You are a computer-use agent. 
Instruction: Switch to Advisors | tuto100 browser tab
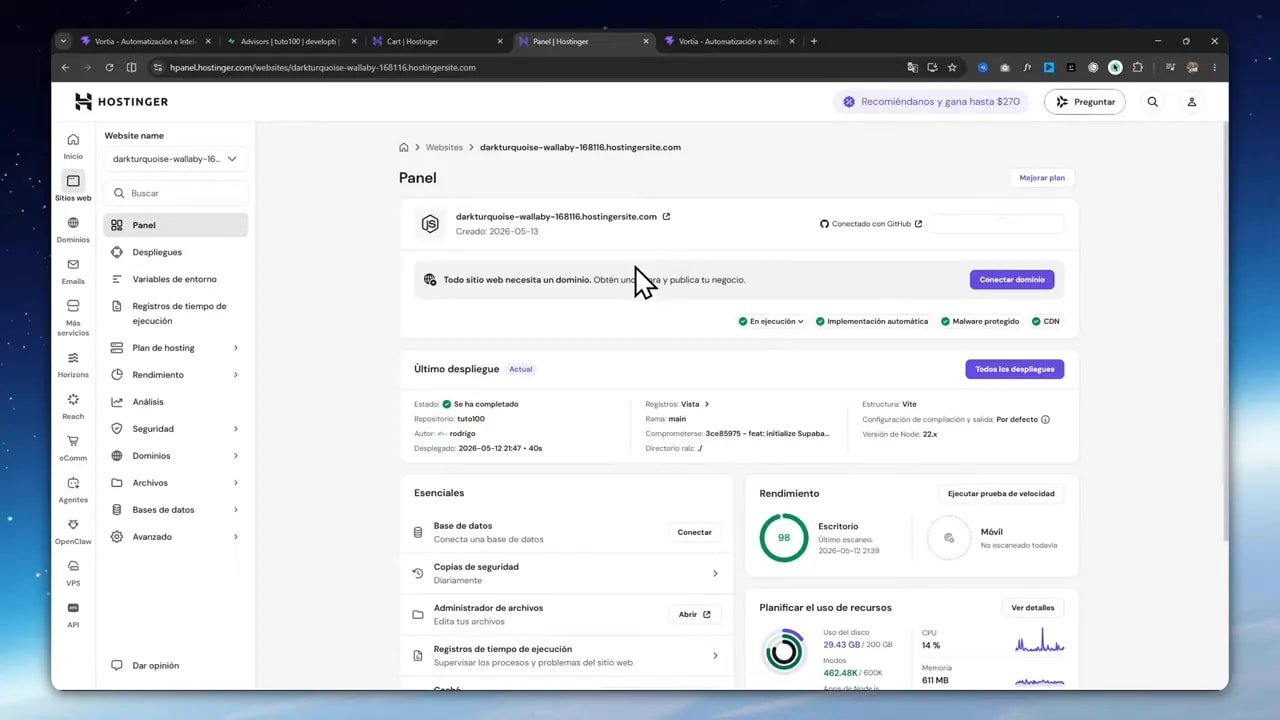pos(291,41)
